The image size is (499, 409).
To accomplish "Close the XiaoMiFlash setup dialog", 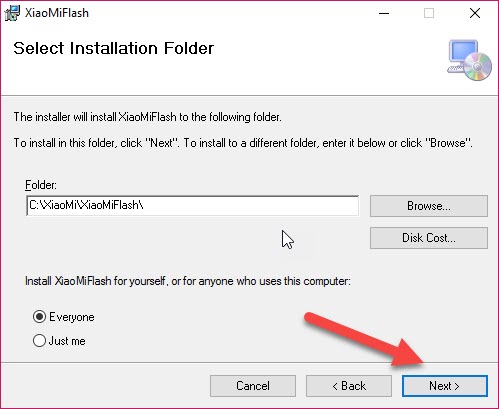I will 475,13.
